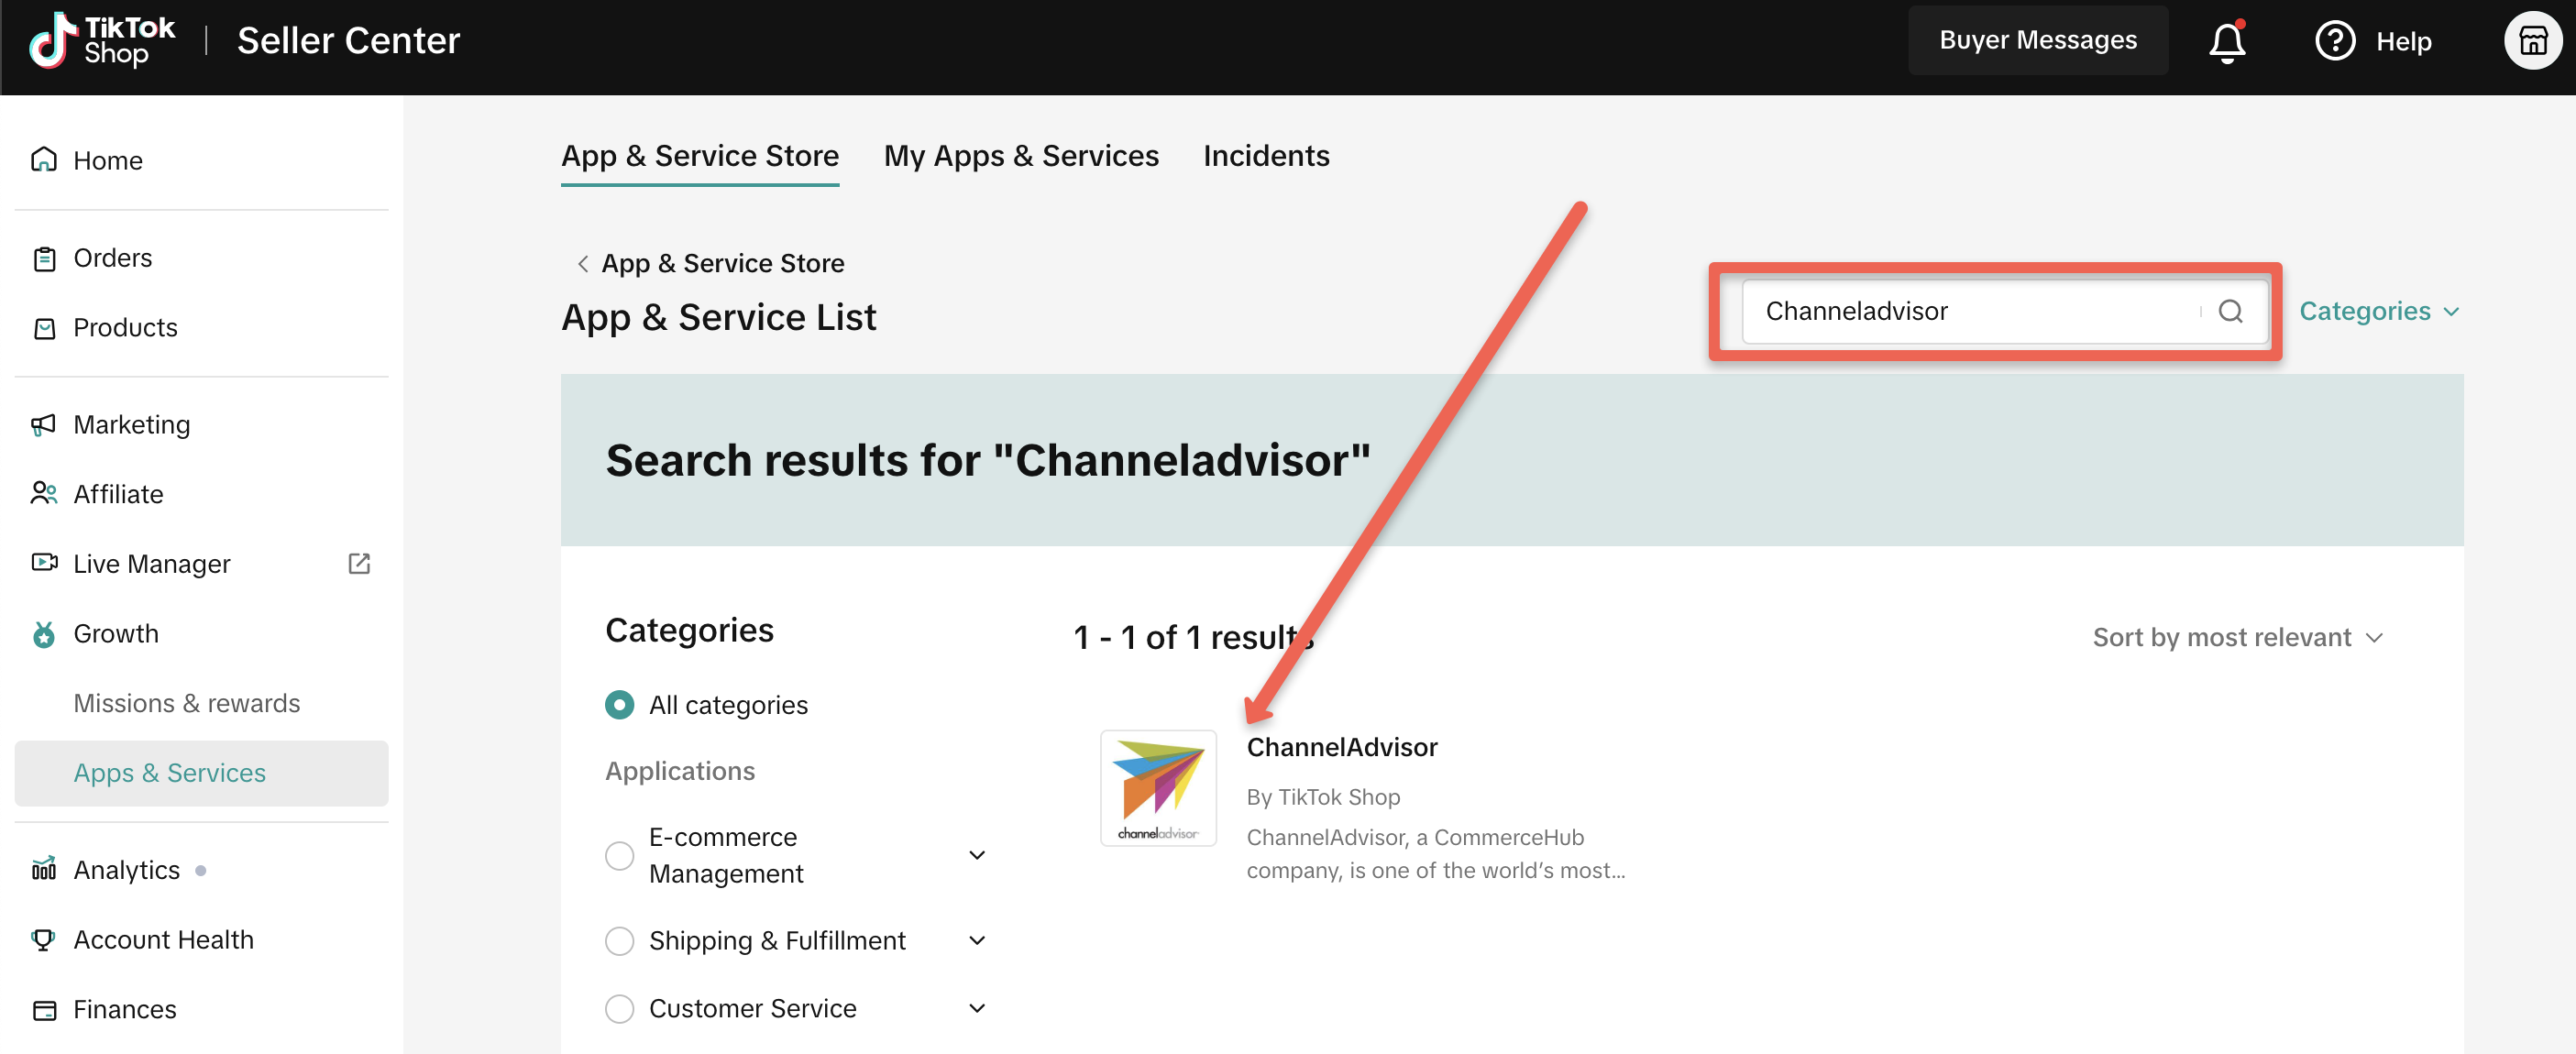Select the All categories radio button

(x=619, y=705)
